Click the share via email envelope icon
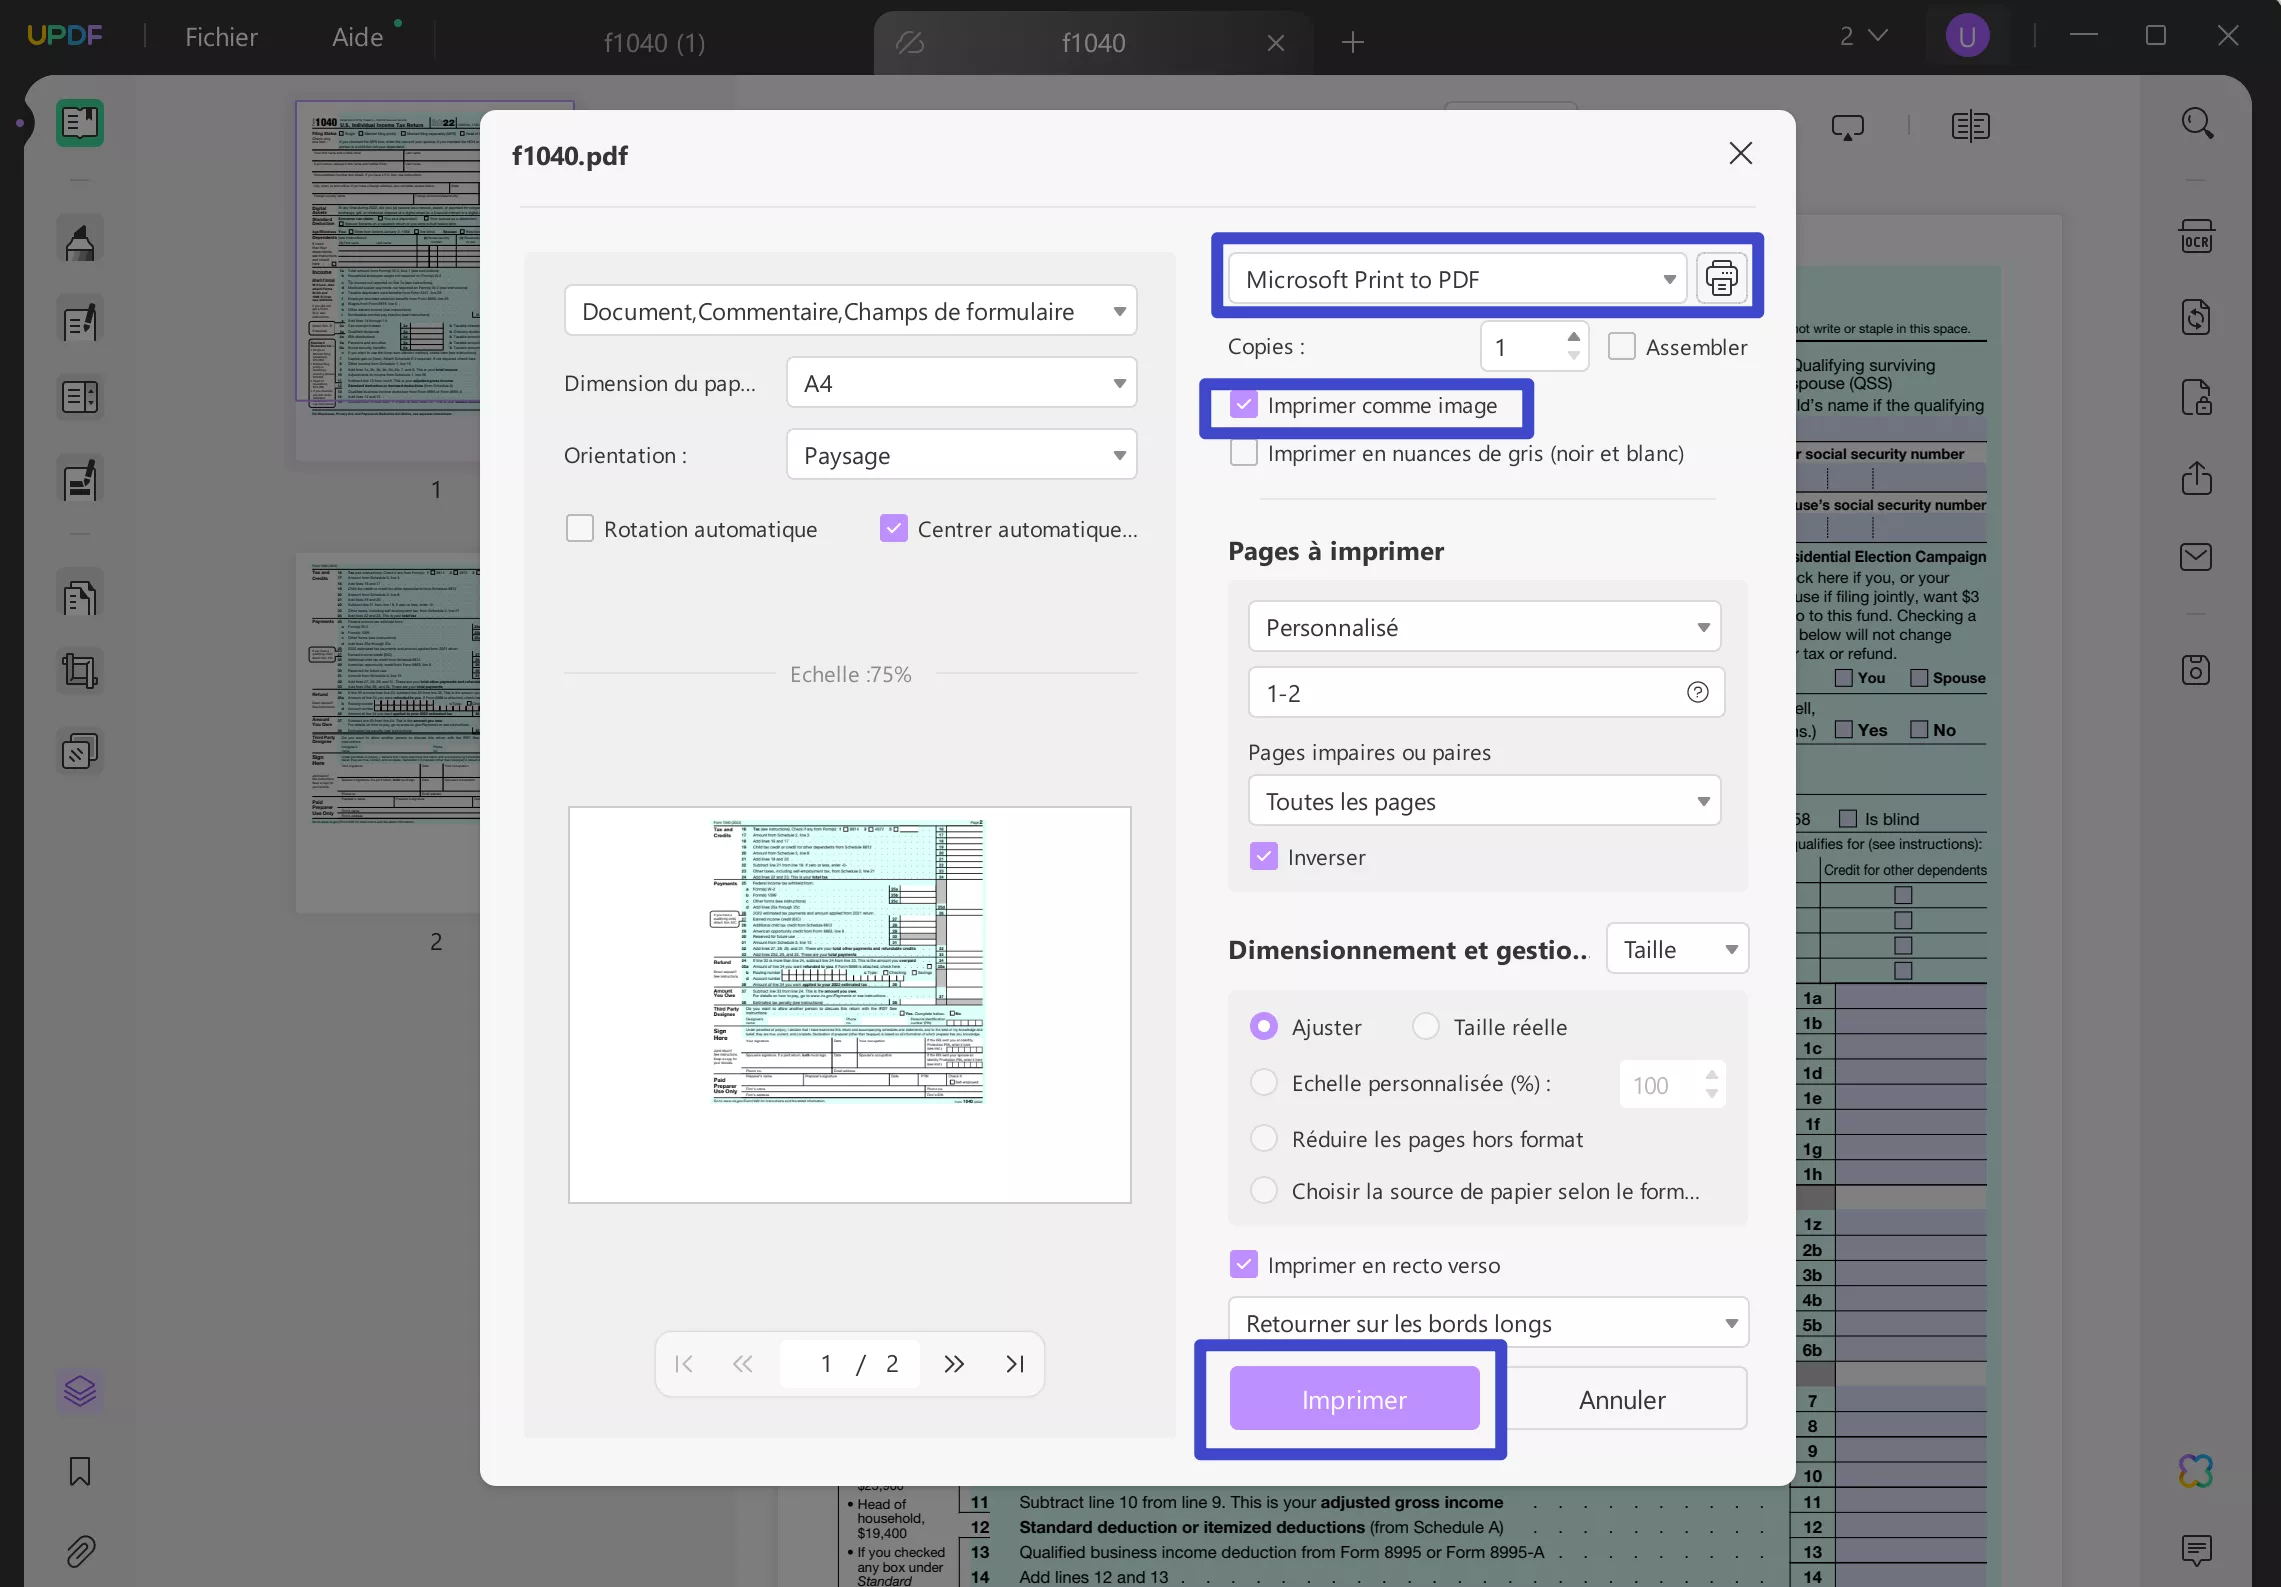The height and width of the screenshot is (1587, 2281). (2196, 557)
